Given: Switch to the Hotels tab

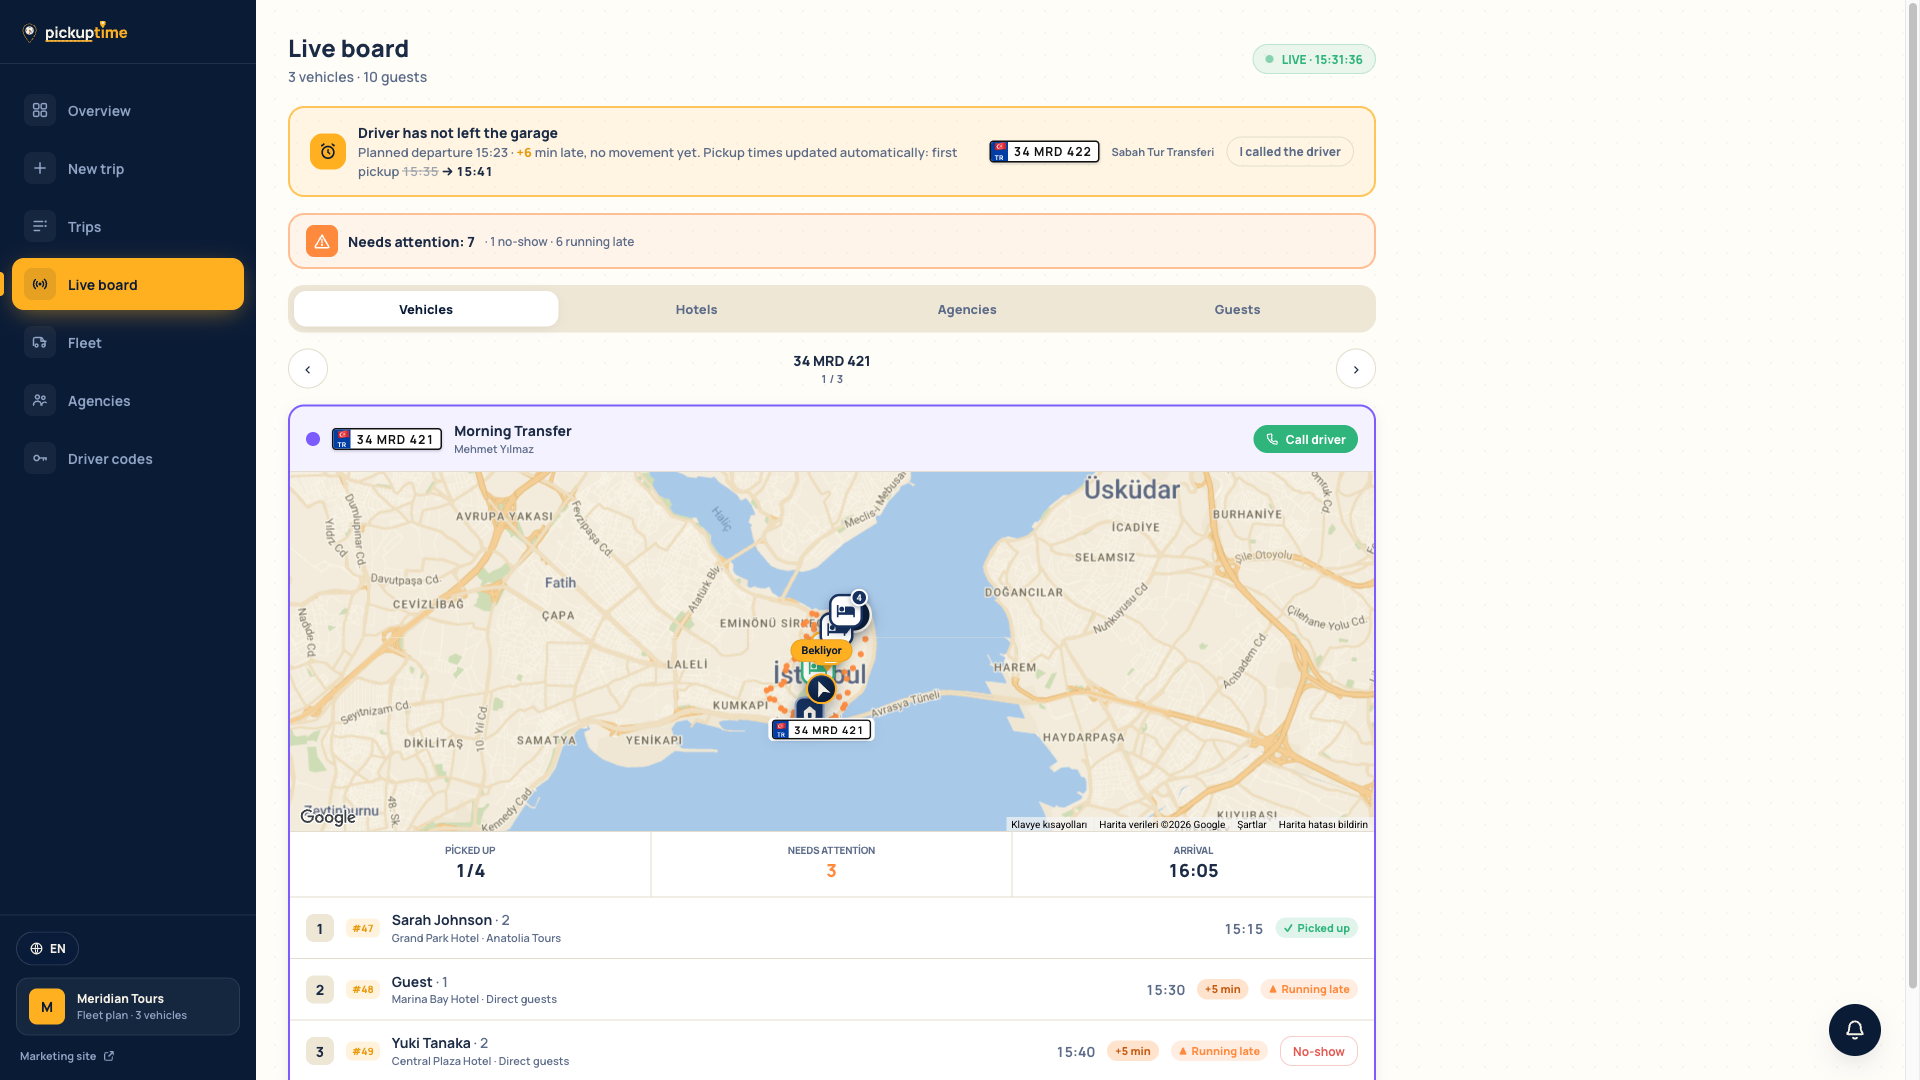Looking at the screenshot, I should point(696,309).
